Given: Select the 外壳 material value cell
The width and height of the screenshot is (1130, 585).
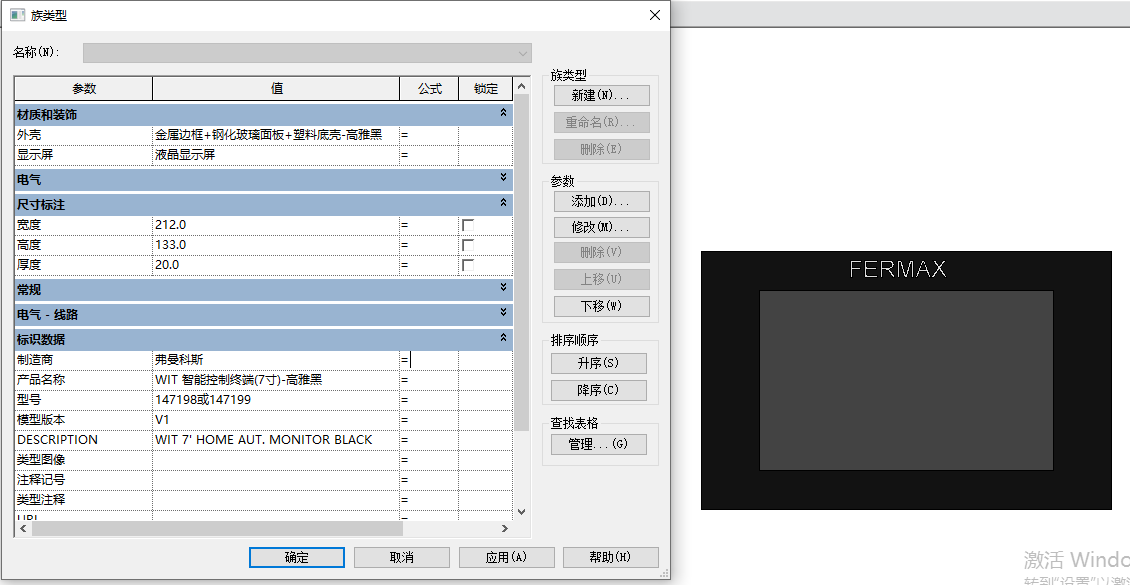Looking at the screenshot, I should click(276, 135).
